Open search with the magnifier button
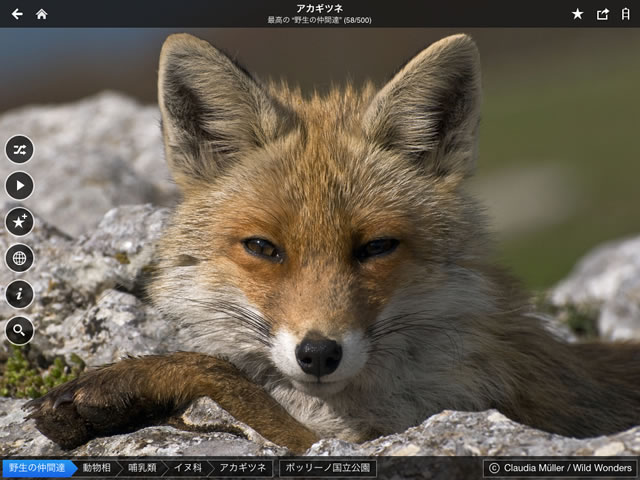 tap(20, 330)
